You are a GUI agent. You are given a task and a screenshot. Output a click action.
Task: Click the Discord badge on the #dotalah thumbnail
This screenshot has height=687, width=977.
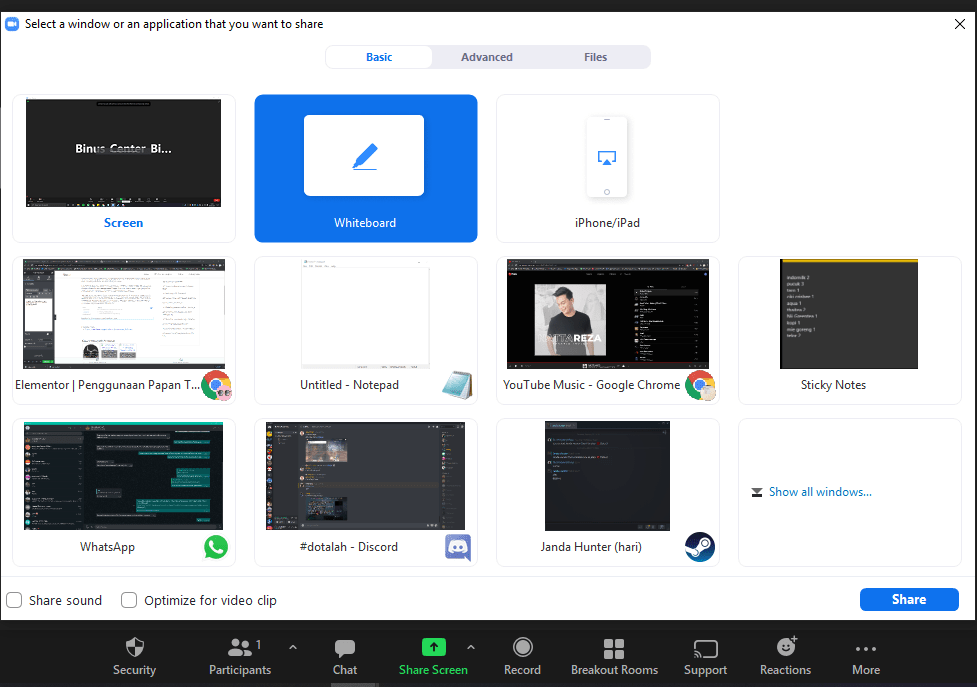tap(457, 547)
